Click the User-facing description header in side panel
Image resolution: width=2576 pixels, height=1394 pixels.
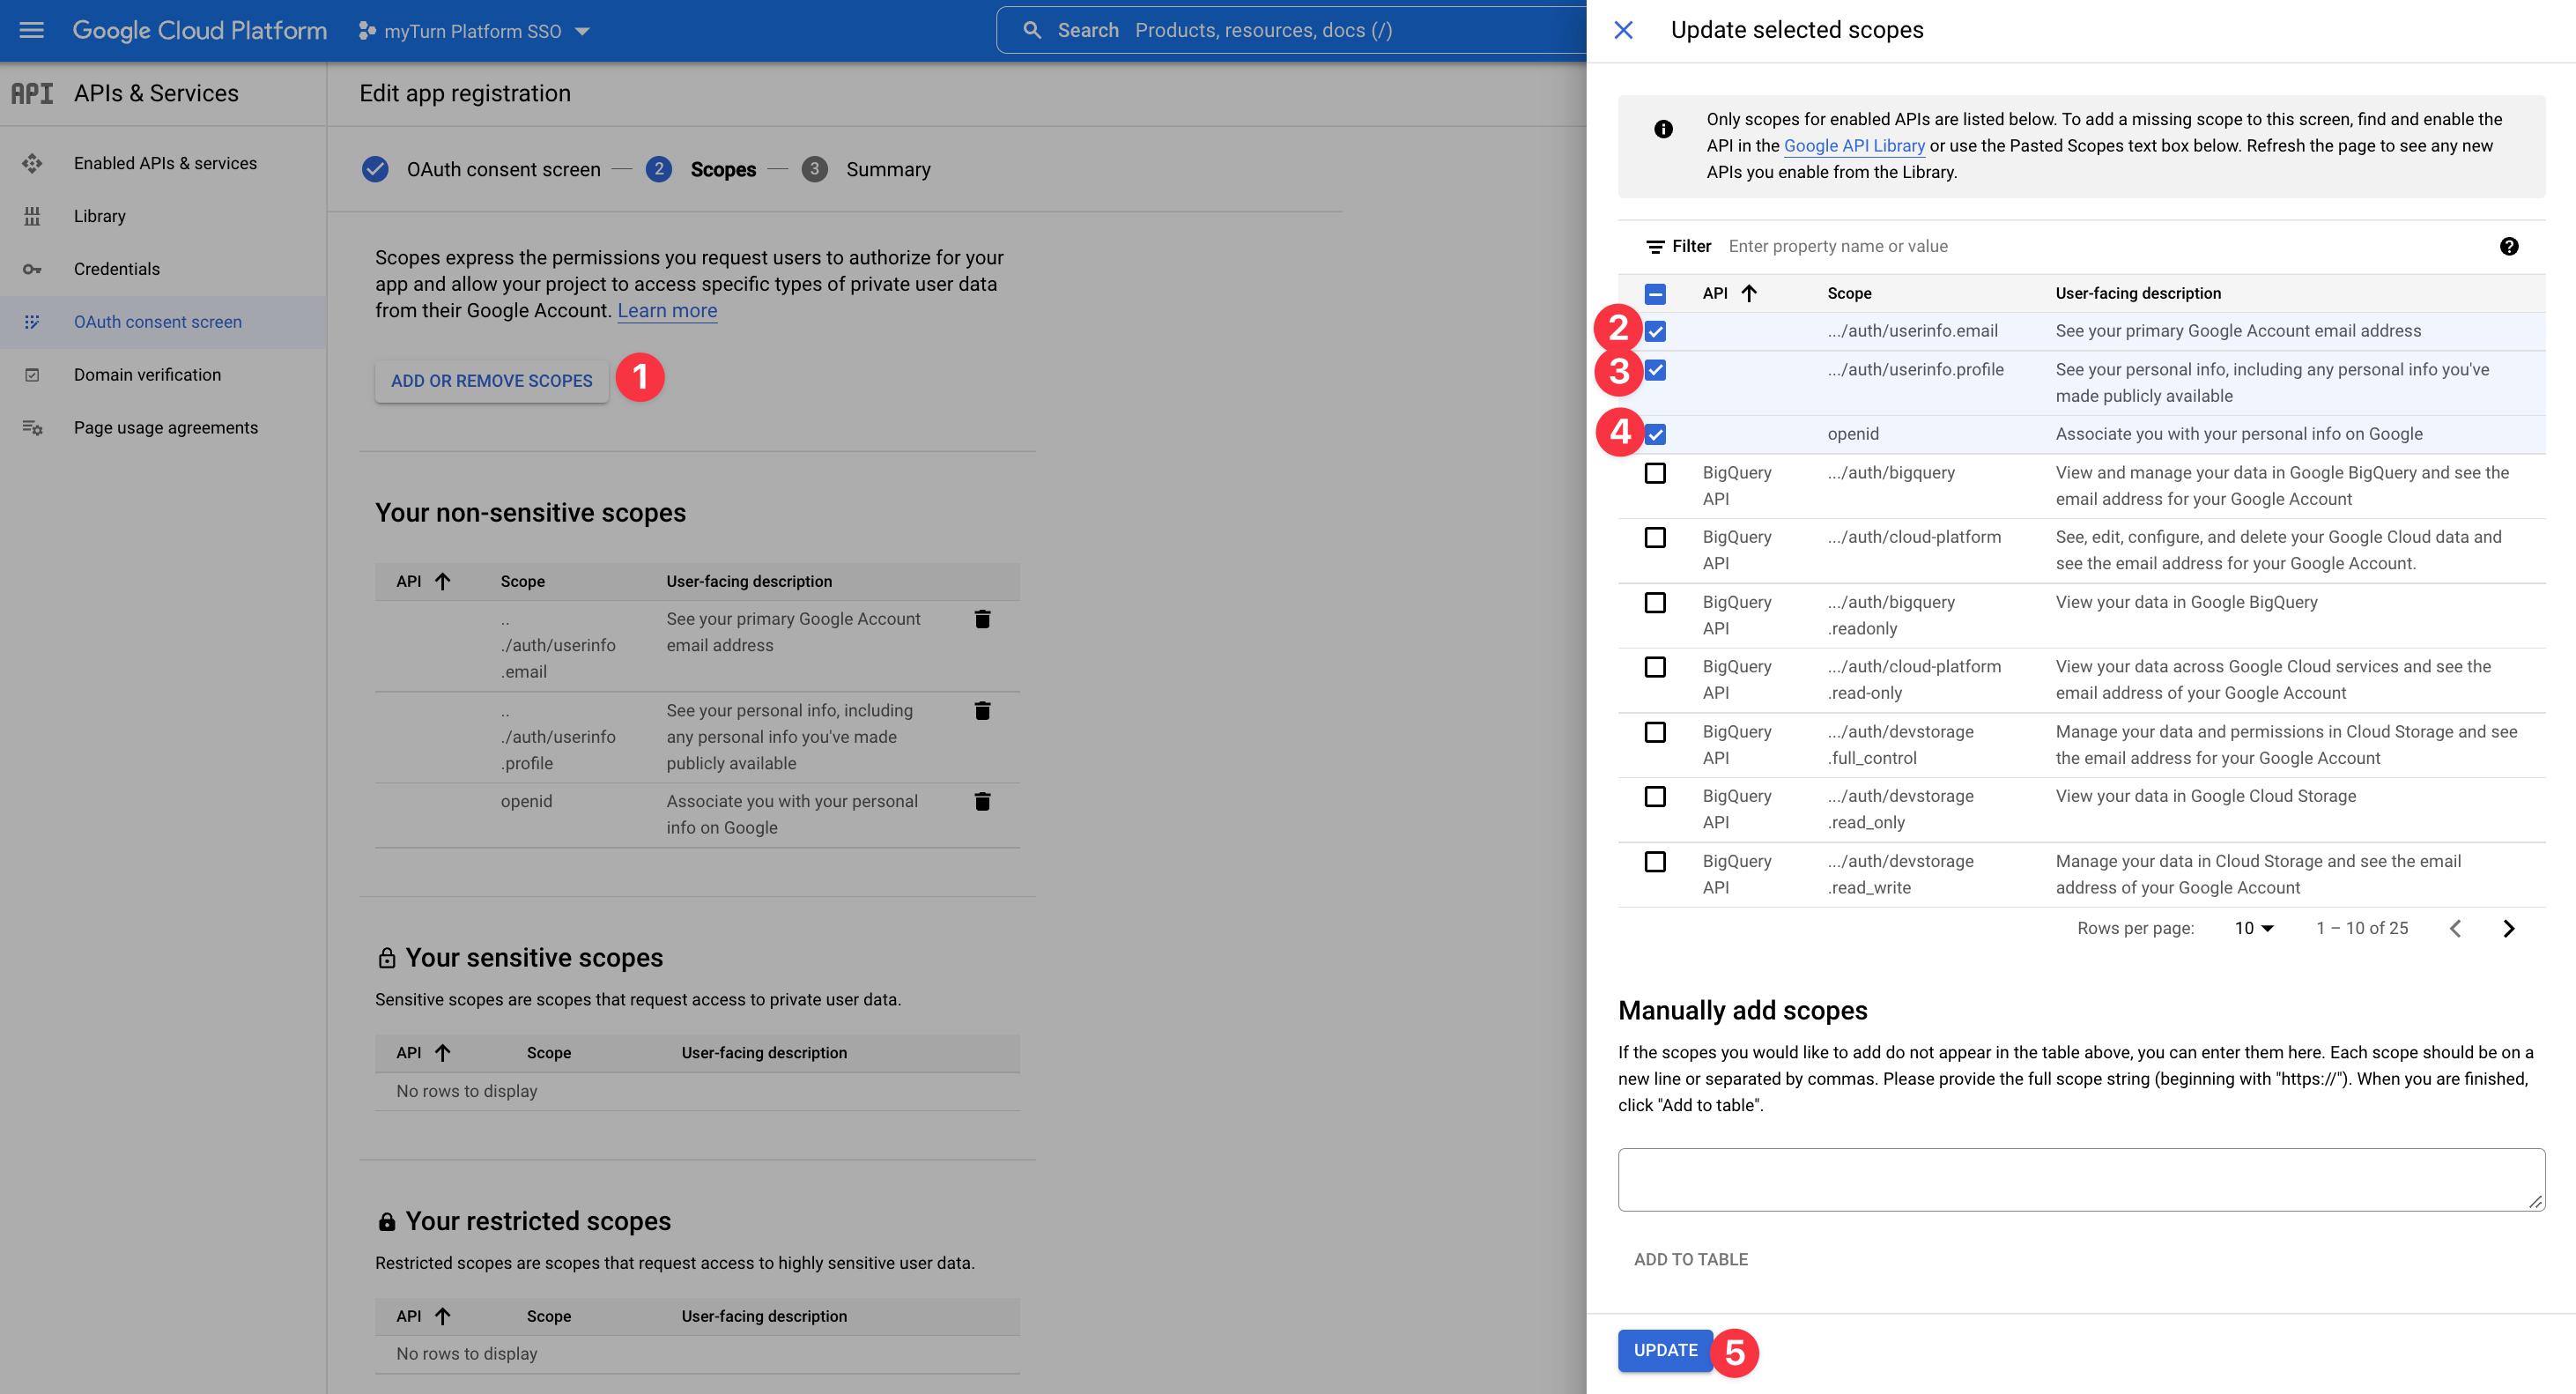[x=2138, y=293]
